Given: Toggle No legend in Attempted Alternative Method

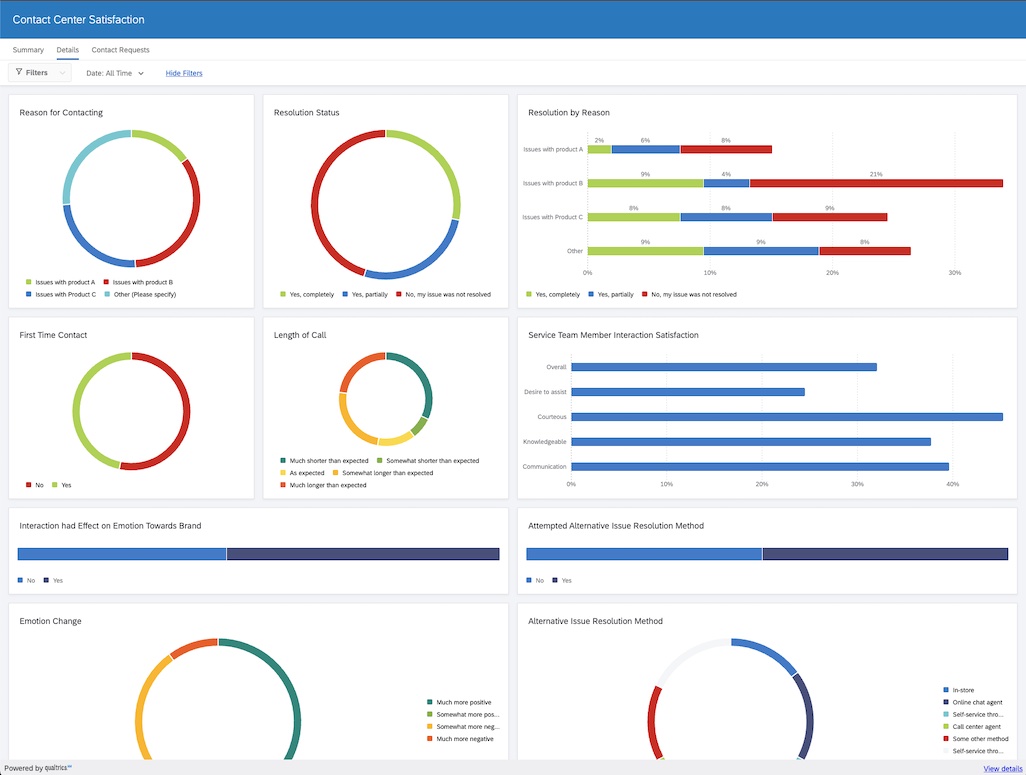Looking at the screenshot, I should point(535,581).
